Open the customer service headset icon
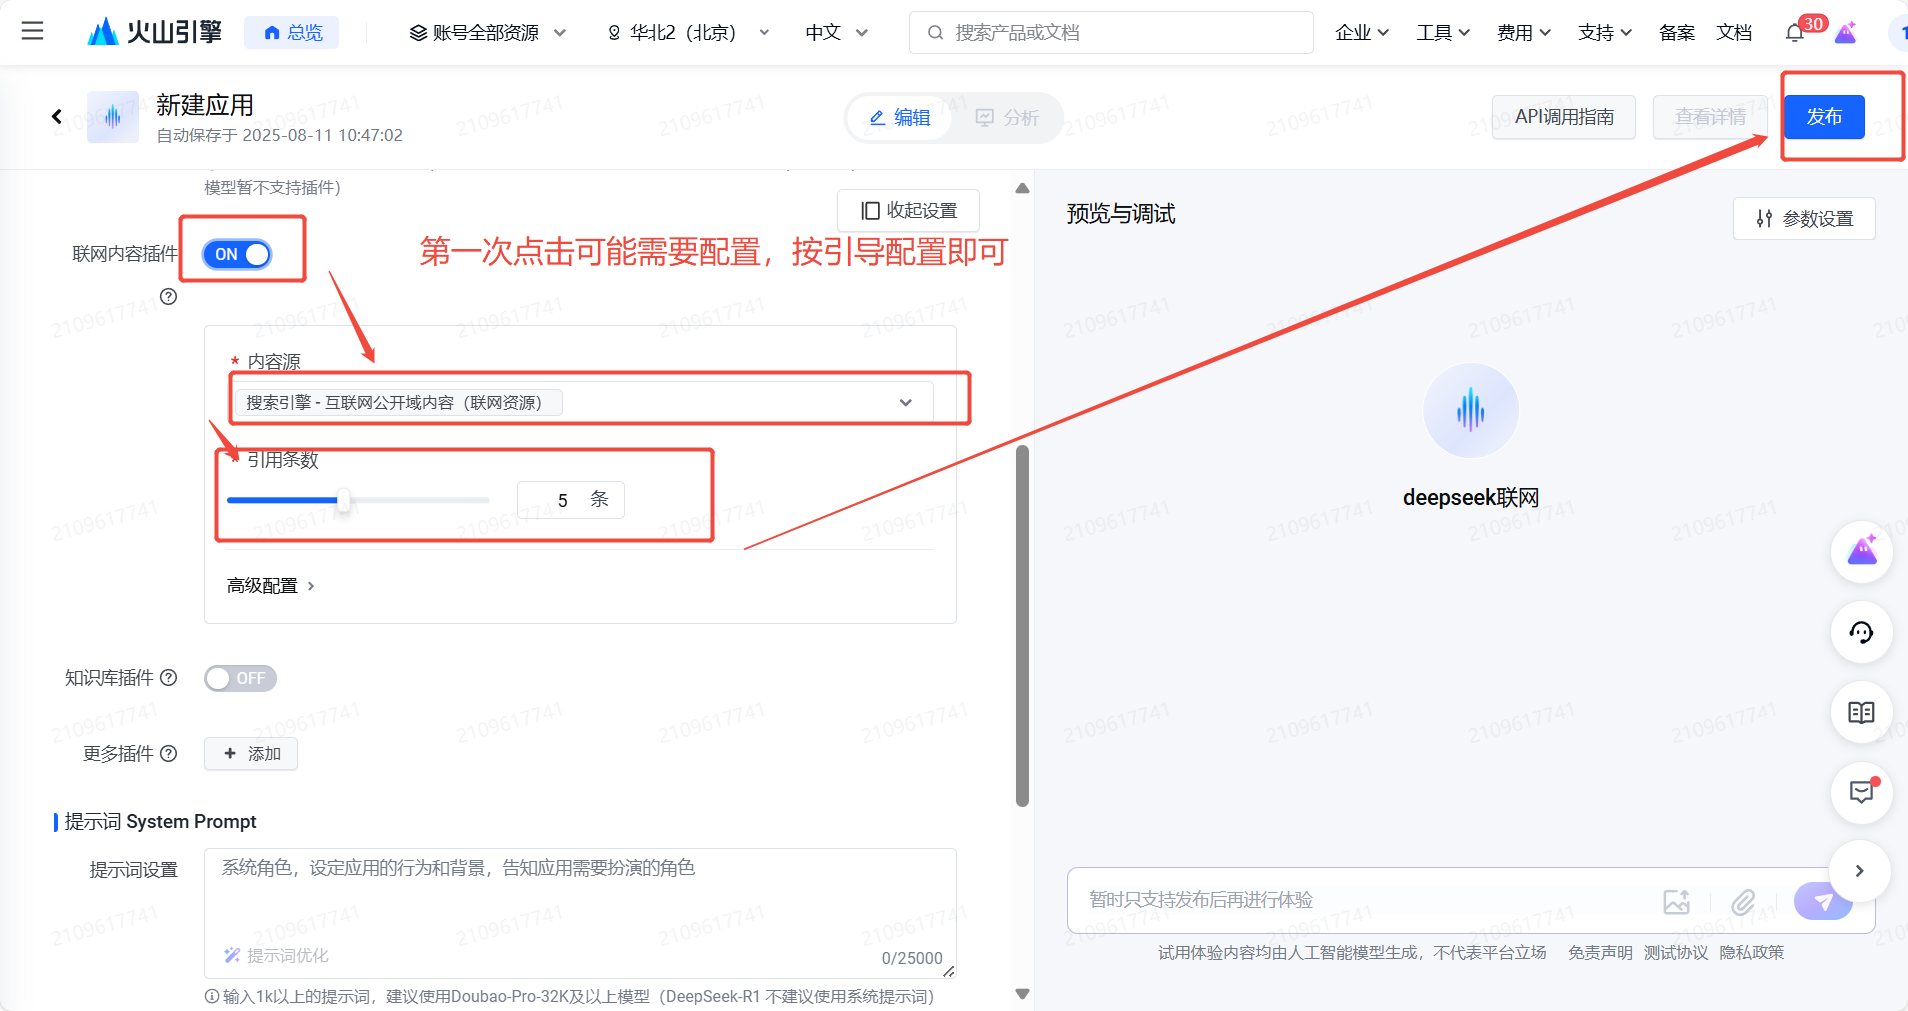The width and height of the screenshot is (1908, 1011). pyautogui.click(x=1861, y=632)
